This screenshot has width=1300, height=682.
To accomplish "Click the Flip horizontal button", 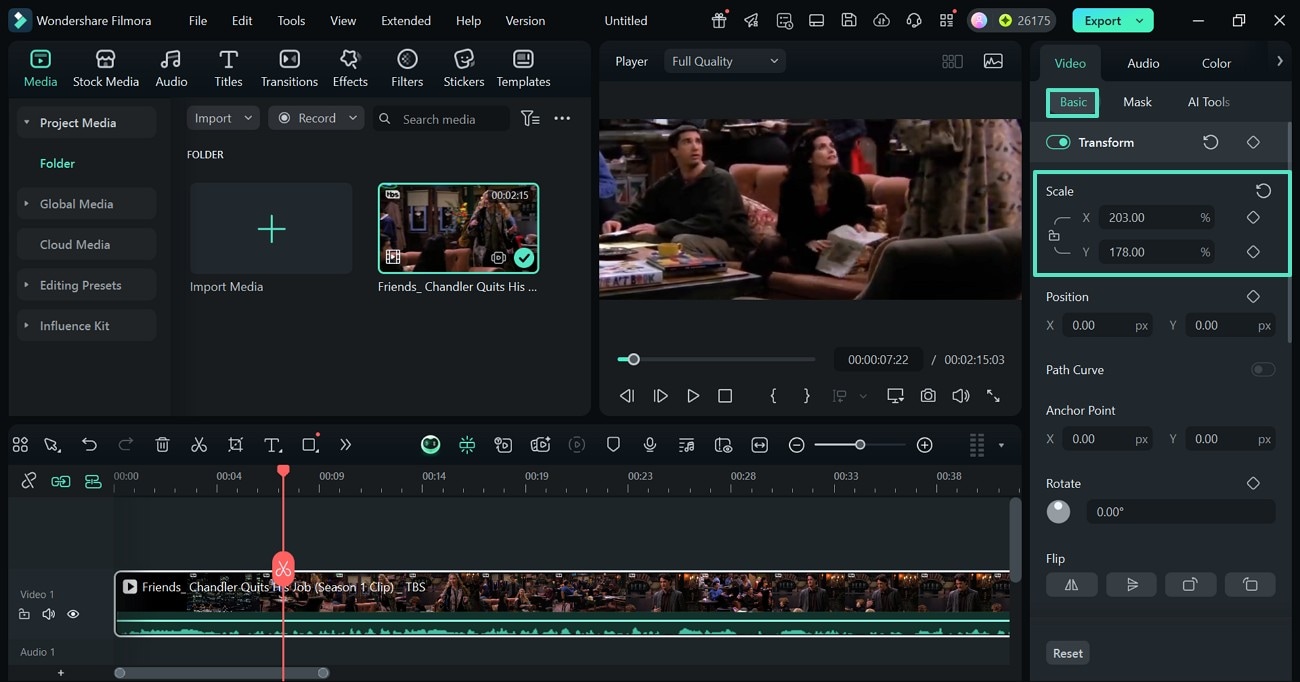I will pos(1072,585).
